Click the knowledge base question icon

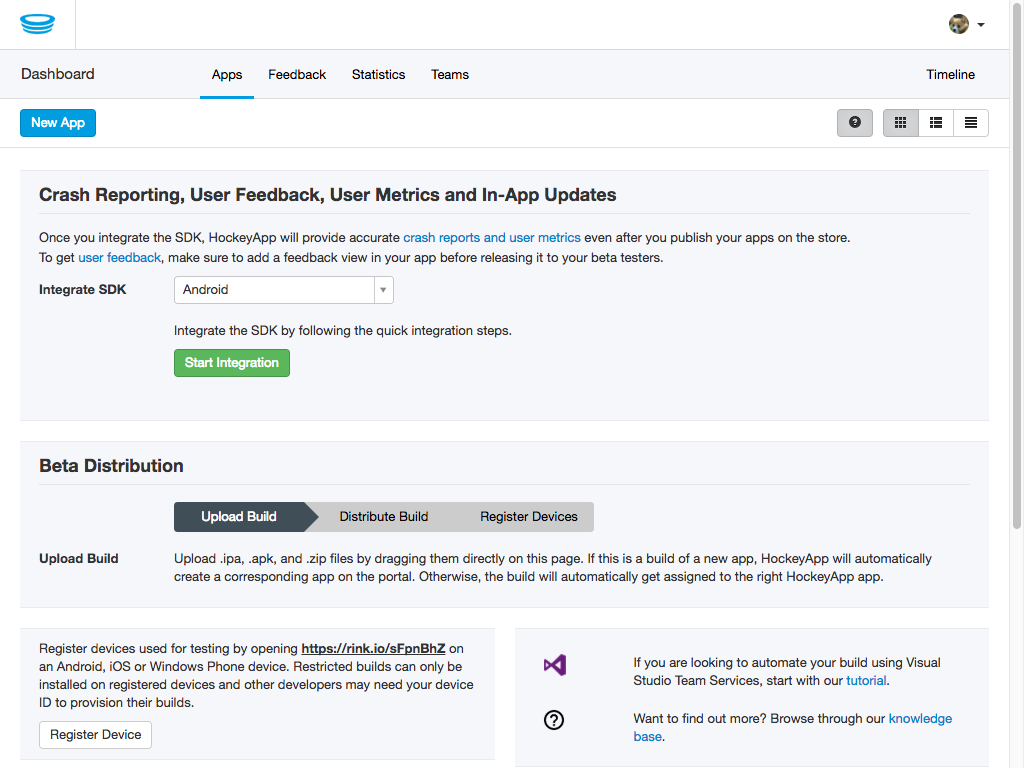553,719
